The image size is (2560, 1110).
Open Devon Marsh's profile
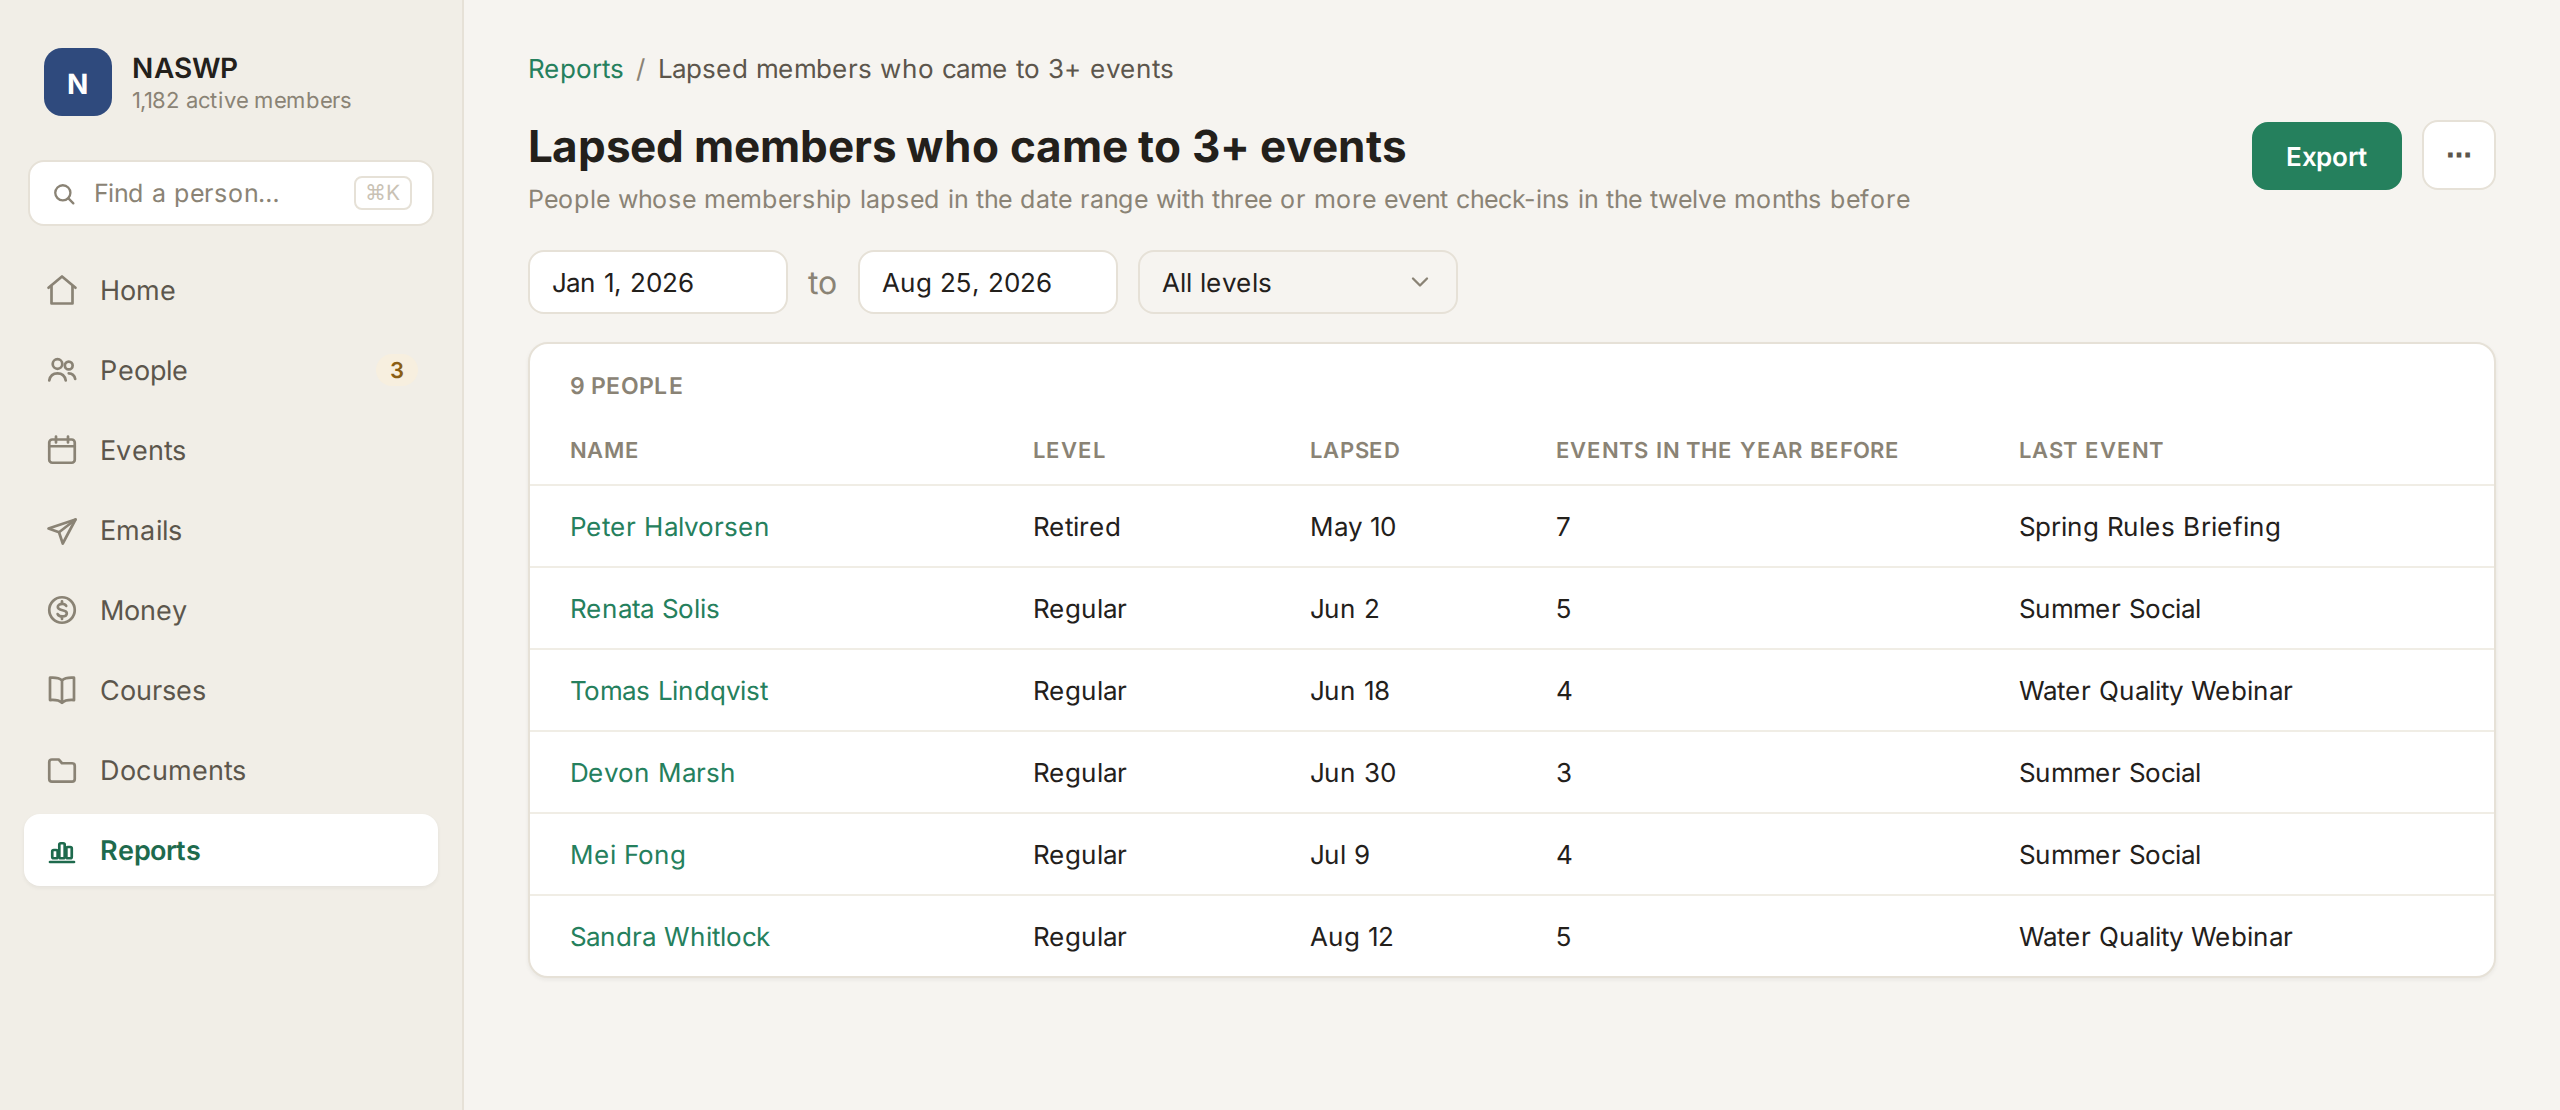click(652, 773)
